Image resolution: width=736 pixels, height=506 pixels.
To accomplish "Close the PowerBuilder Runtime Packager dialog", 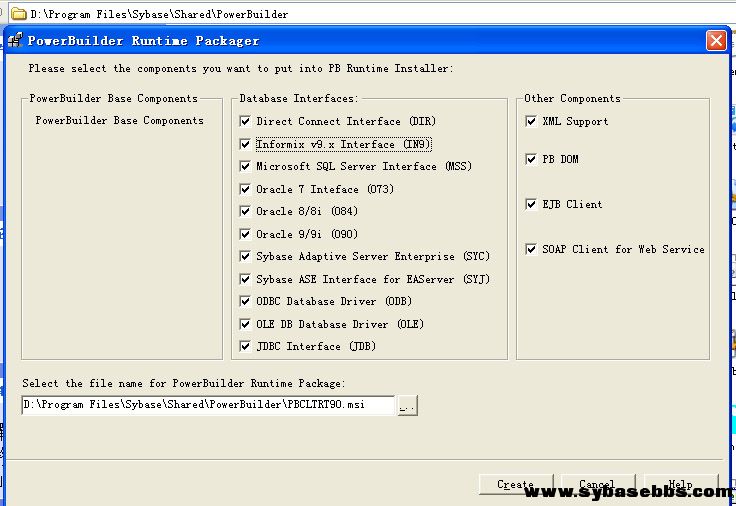I will click(716, 41).
